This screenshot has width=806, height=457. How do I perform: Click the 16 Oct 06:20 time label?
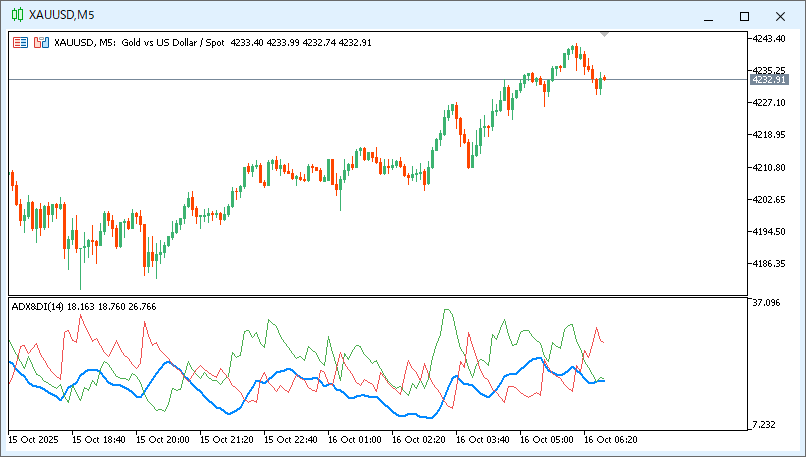click(x=611, y=439)
